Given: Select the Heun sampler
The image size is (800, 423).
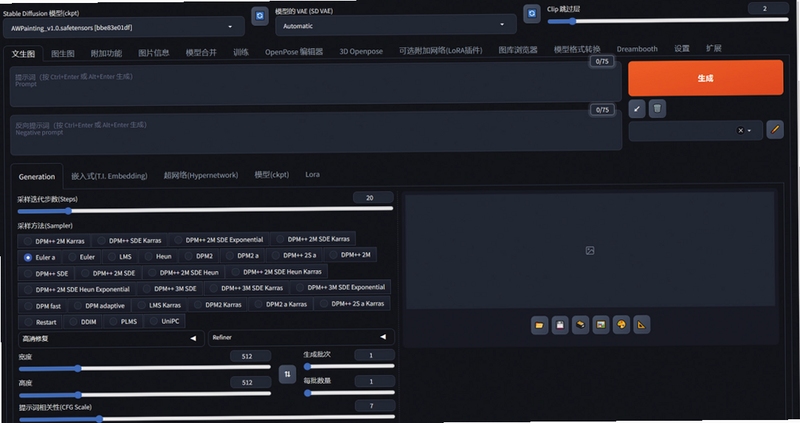Looking at the screenshot, I should click(x=158, y=256).
